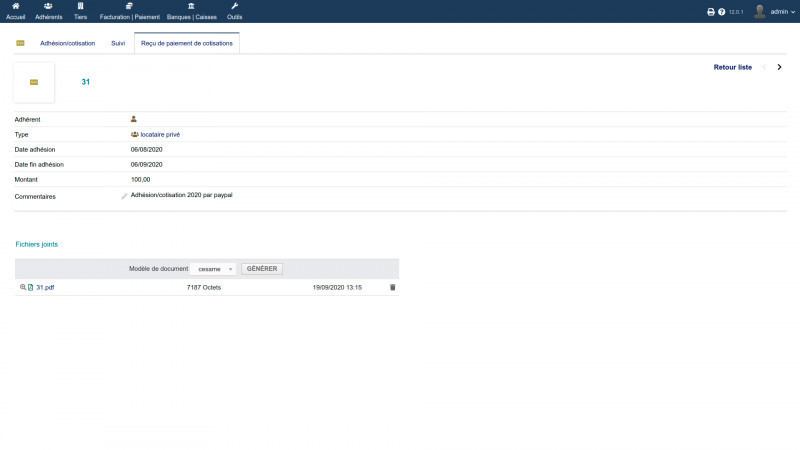The image size is (800, 450).
Task: Open the locataire privé type link
Action: [x=160, y=135]
